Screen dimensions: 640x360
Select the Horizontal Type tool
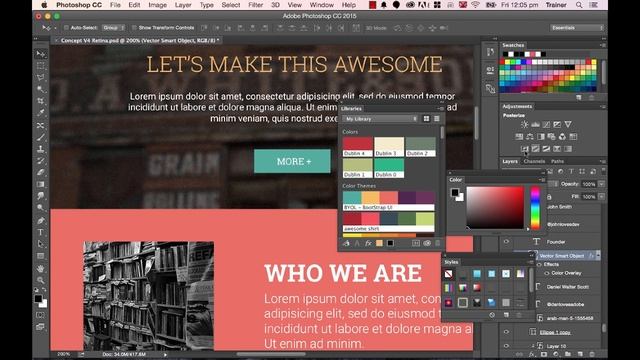pos(40,233)
